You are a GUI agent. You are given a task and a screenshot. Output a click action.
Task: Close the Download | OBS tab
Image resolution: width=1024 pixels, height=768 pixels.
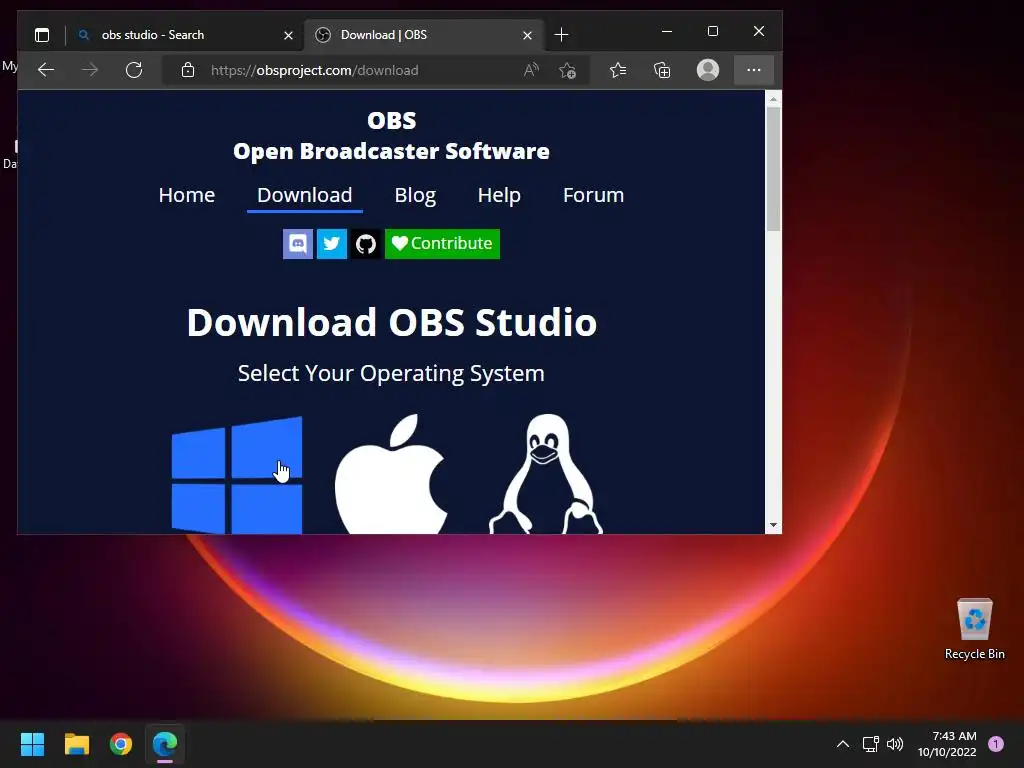(528, 35)
